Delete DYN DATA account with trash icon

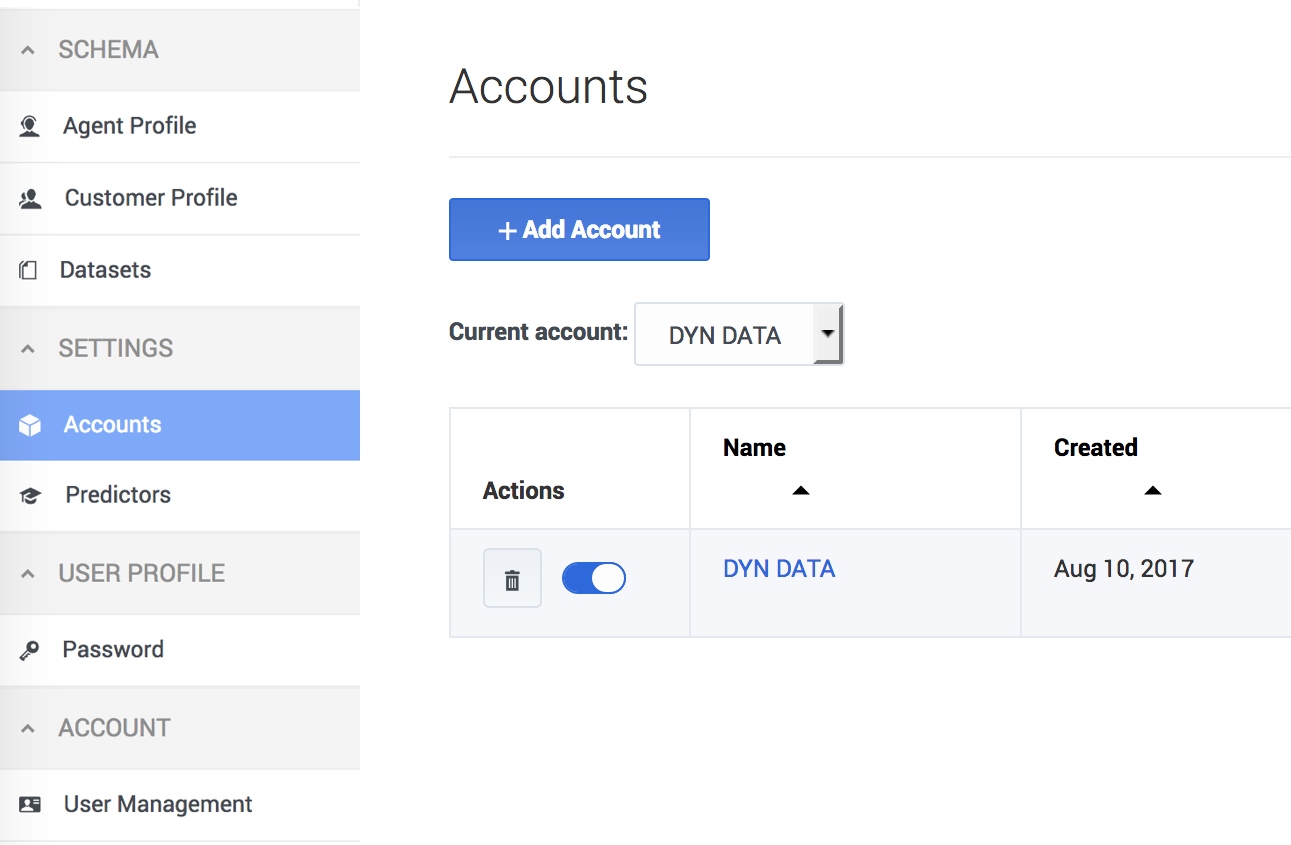coord(512,578)
